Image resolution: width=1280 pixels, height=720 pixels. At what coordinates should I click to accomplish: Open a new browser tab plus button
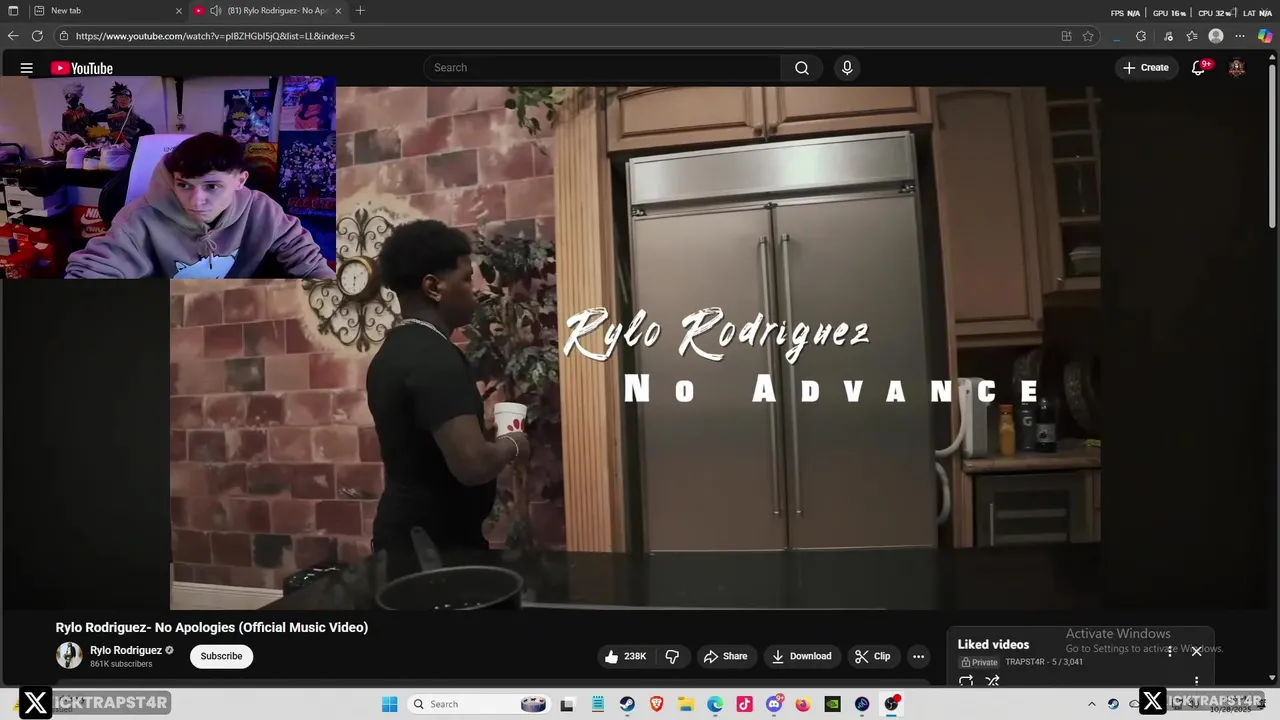(x=360, y=11)
